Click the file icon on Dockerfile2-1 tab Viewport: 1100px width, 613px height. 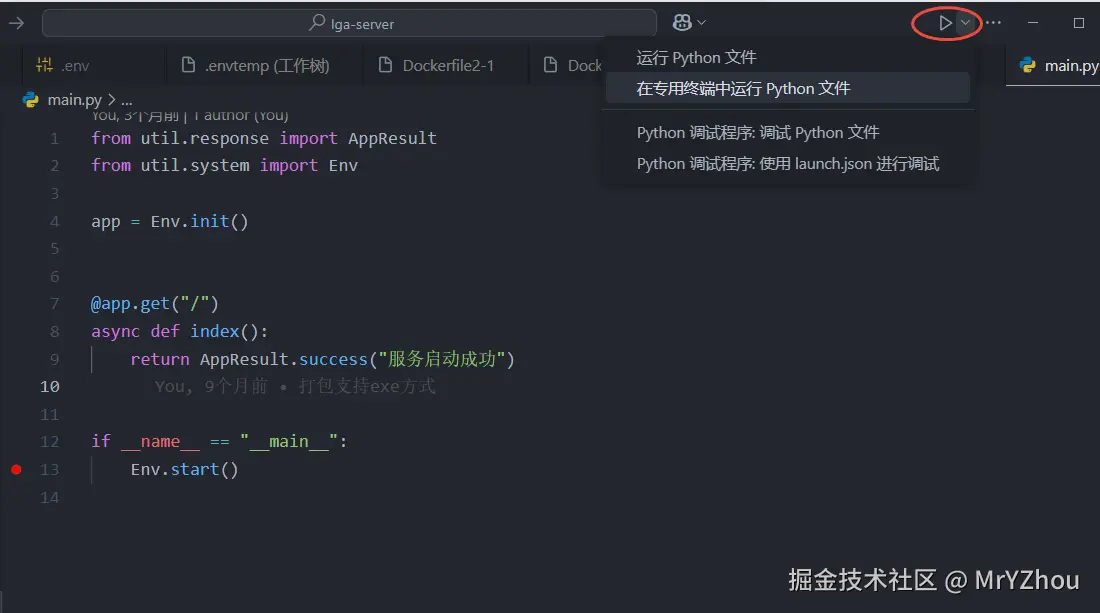click(385, 65)
